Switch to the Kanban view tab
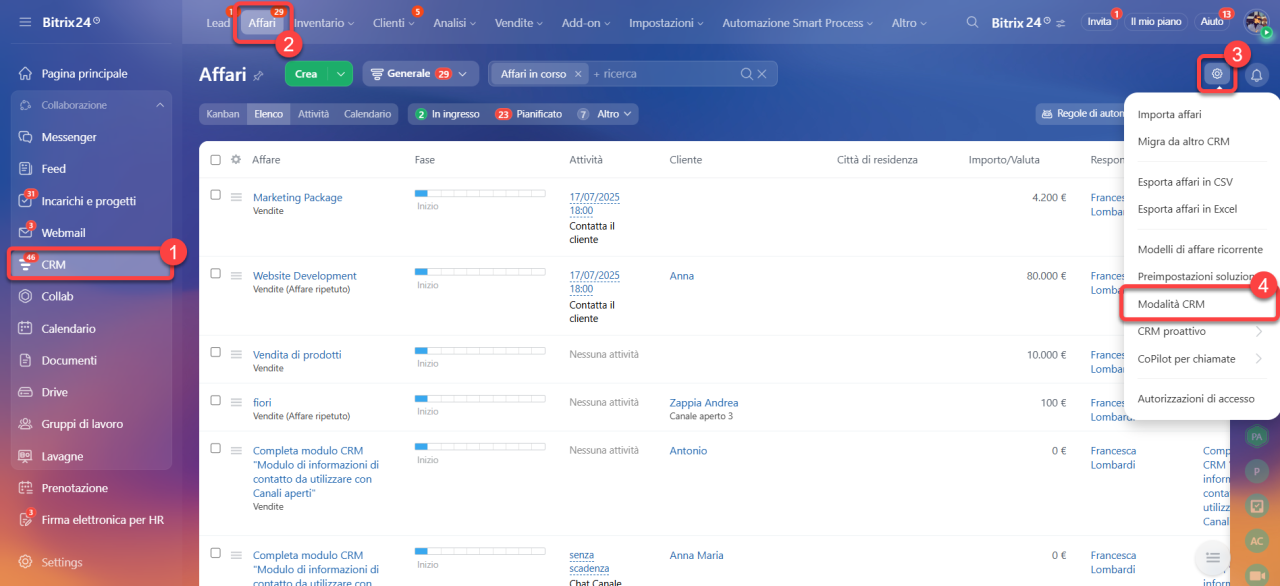Viewport: 1280px width, 586px height. click(223, 114)
